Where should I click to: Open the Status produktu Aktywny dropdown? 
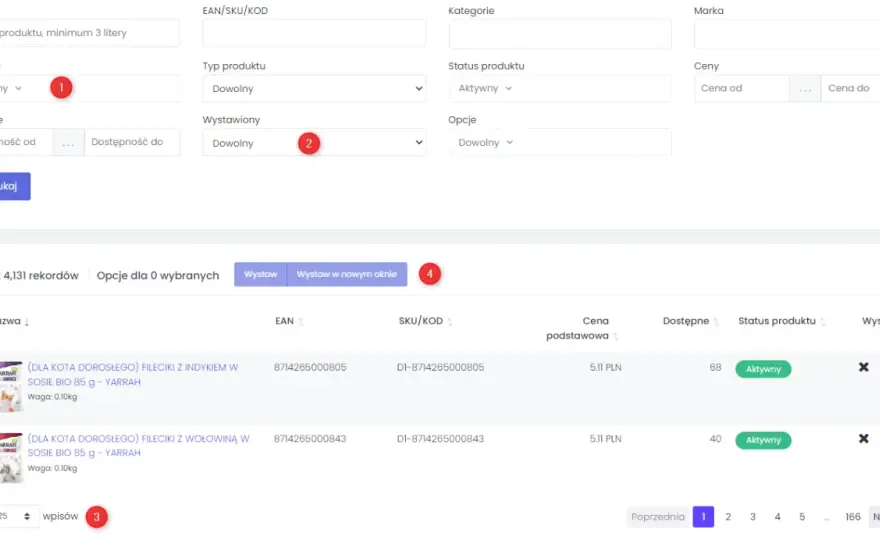[560, 88]
